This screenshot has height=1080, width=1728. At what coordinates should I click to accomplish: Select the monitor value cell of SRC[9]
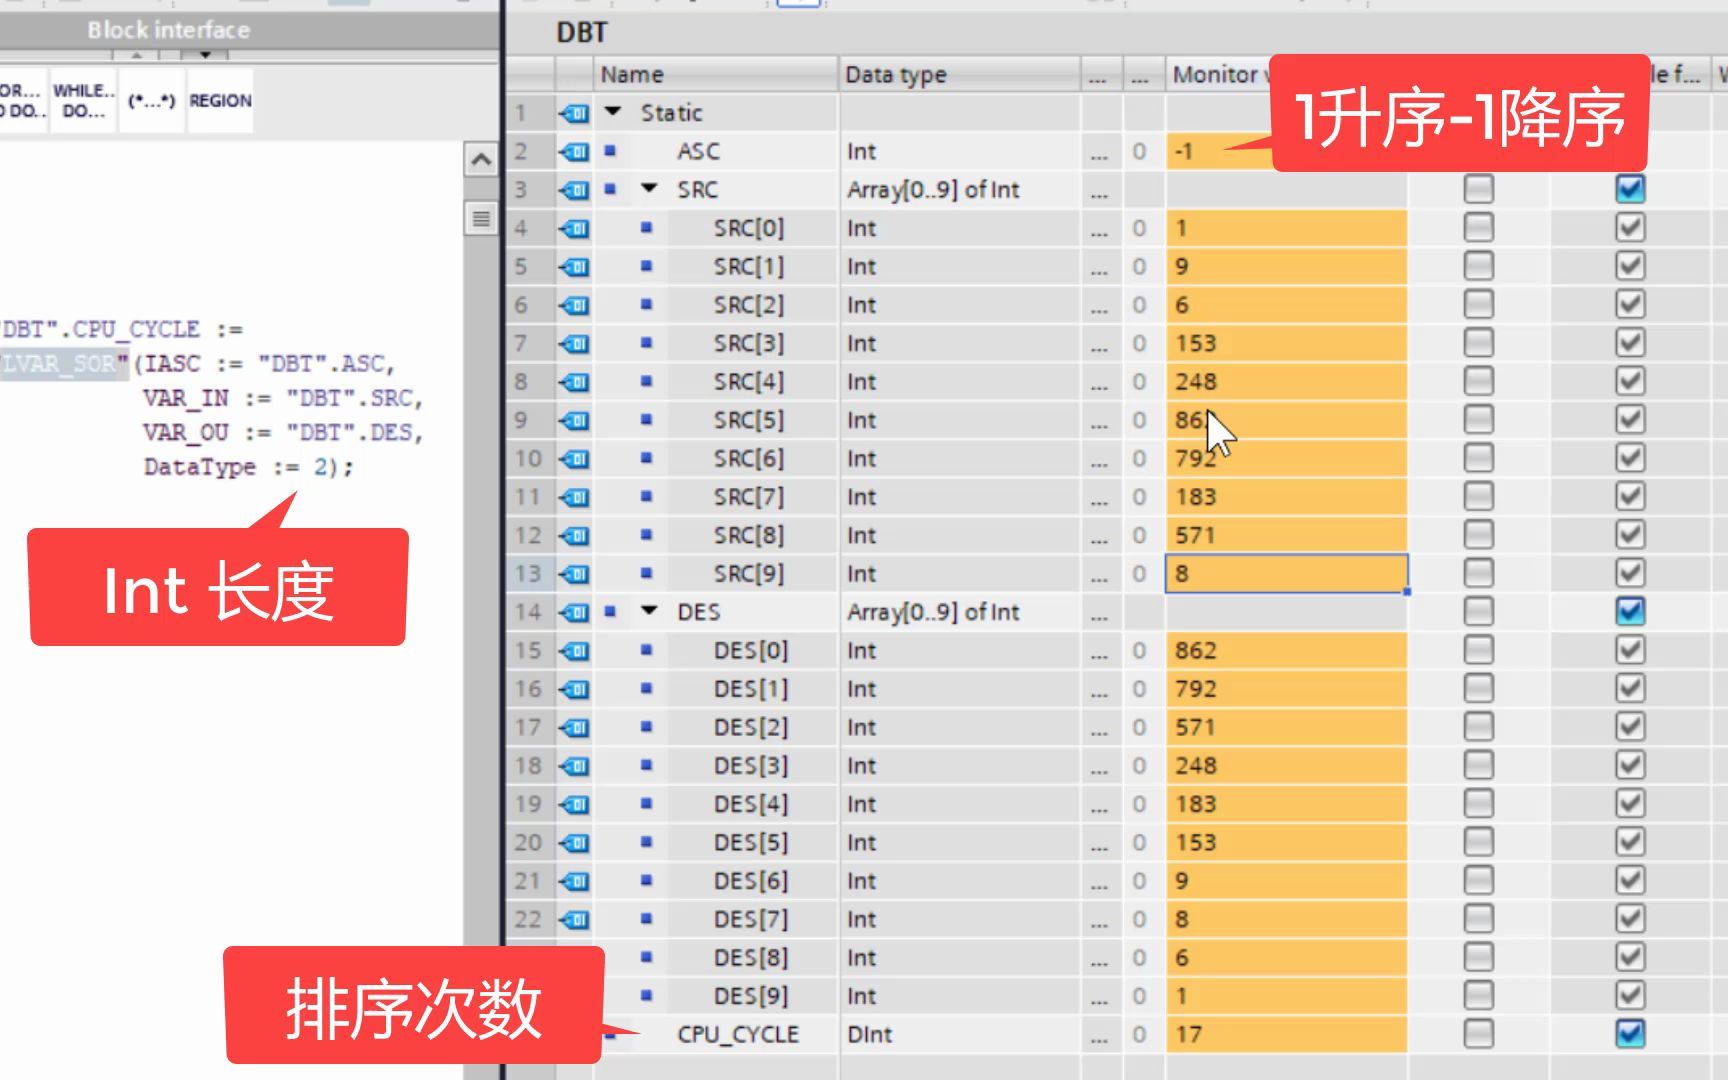tap(1285, 573)
